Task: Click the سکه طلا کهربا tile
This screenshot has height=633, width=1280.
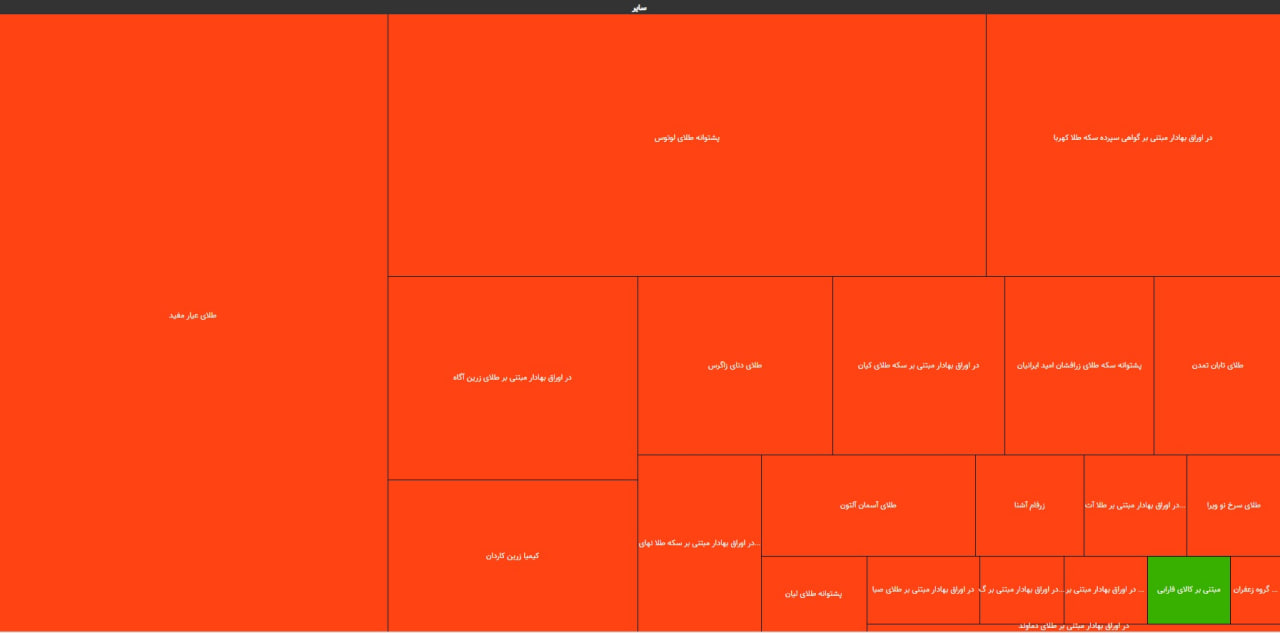Action: [x=1132, y=138]
